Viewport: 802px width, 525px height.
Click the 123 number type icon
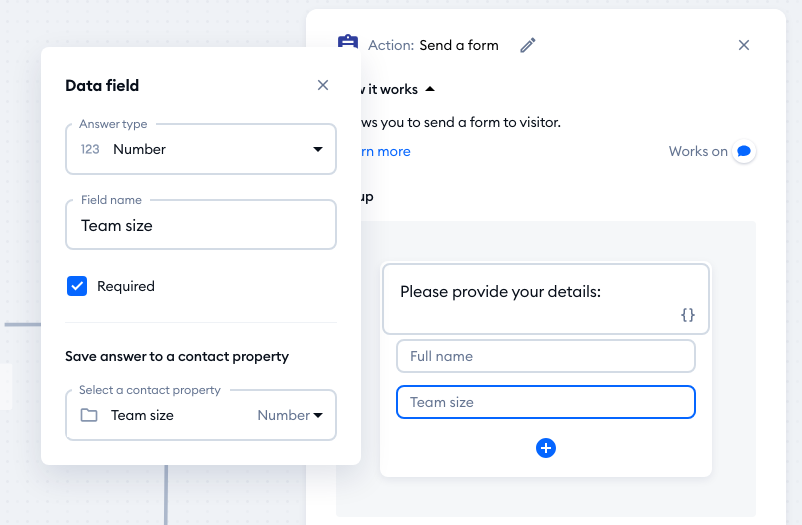click(x=90, y=149)
